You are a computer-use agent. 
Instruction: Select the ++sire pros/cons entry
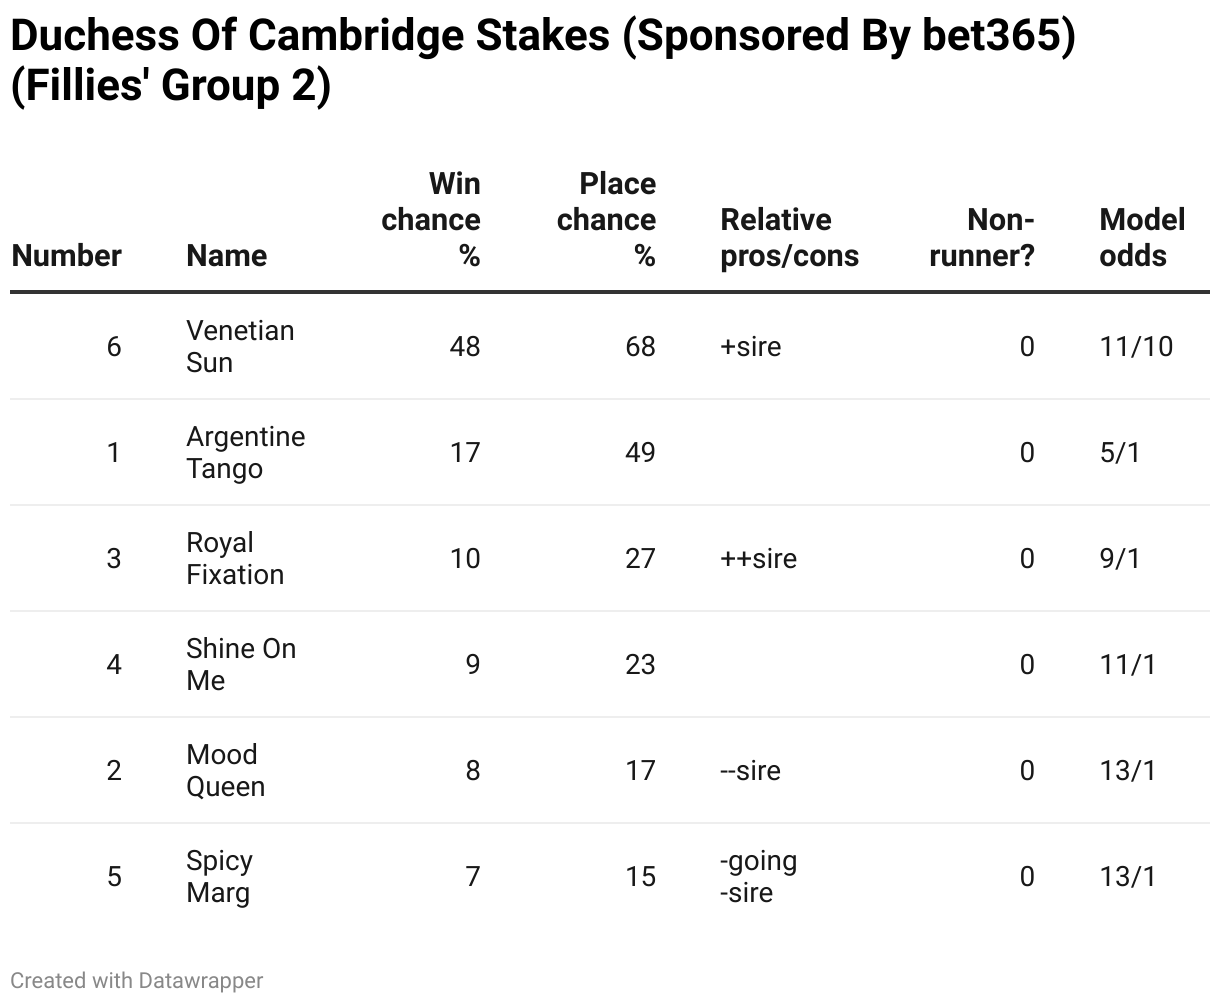[x=758, y=558]
